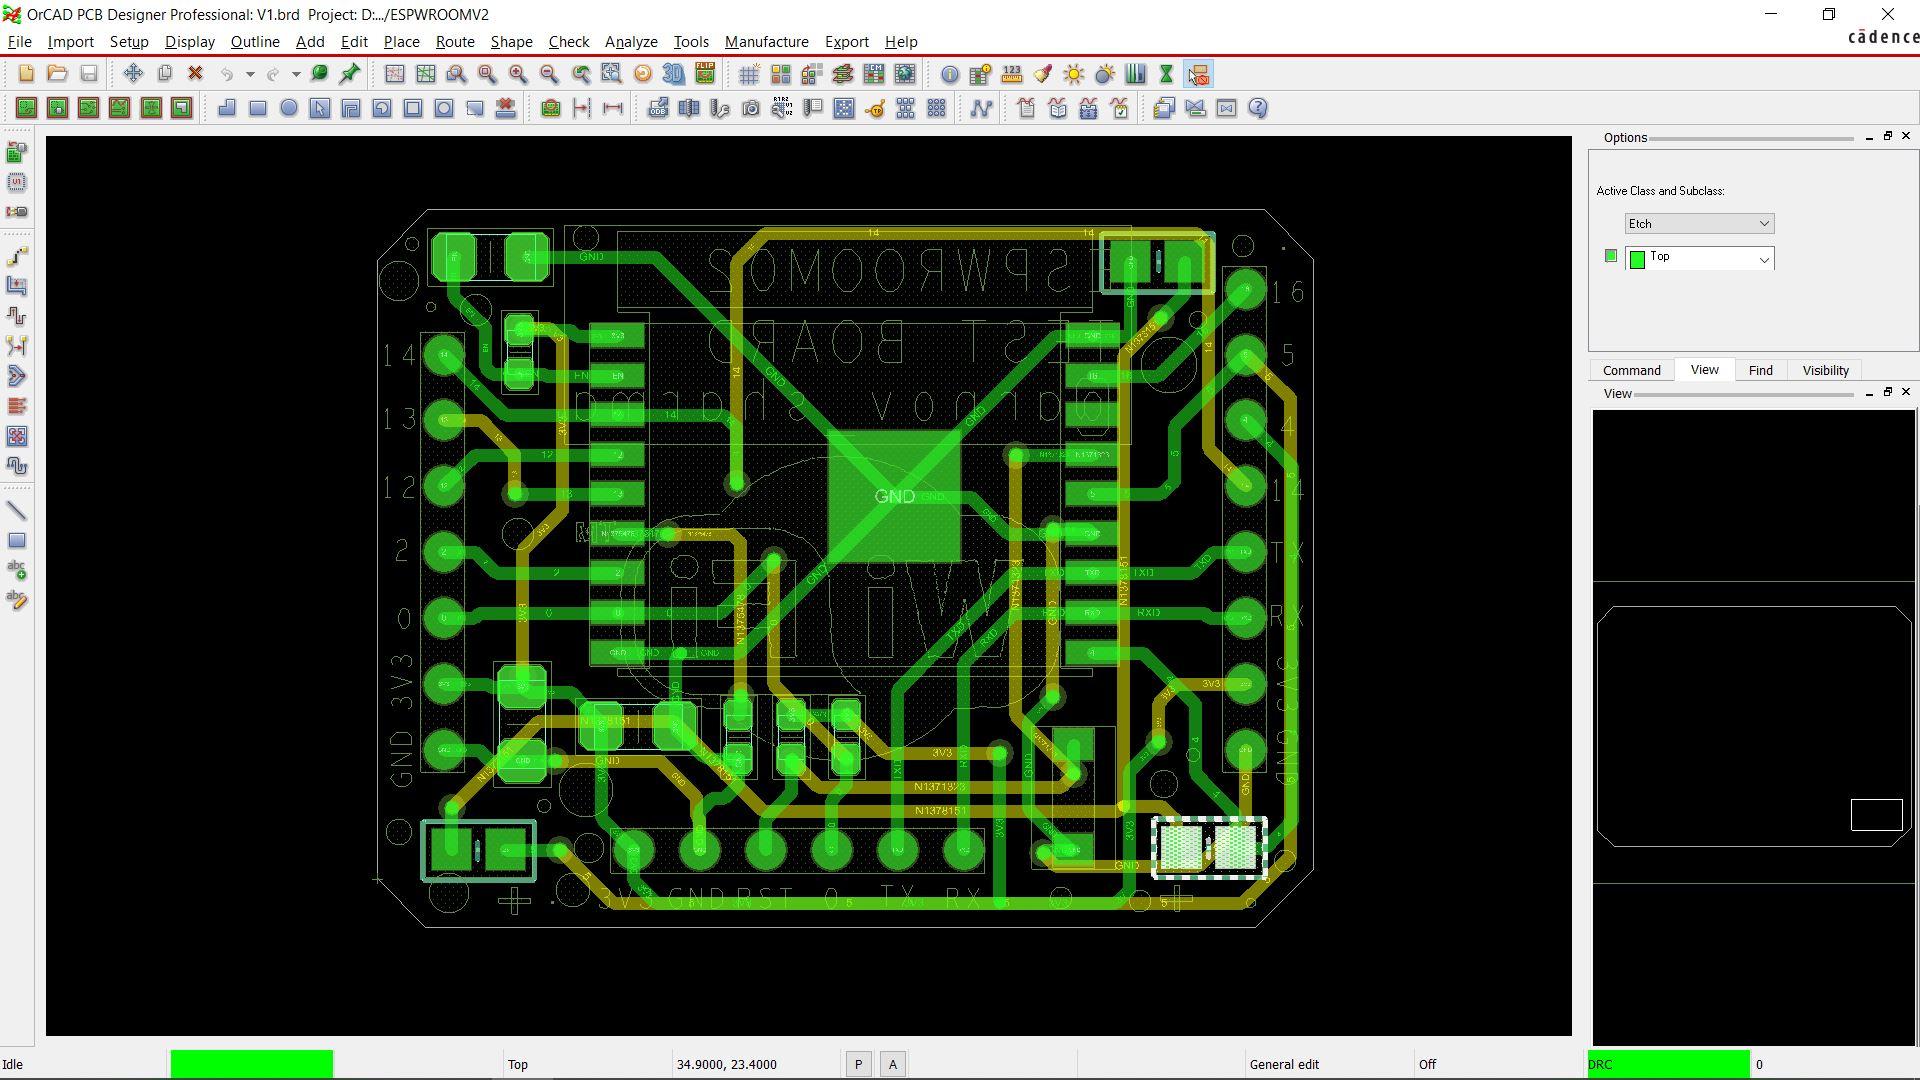Click the green DRC status indicator
The image size is (1920, 1080).
1668,1064
